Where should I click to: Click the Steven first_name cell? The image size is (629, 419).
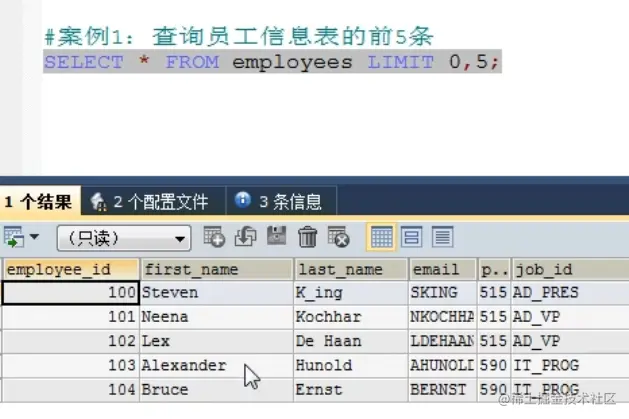pyautogui.click(x=217, y=293)
